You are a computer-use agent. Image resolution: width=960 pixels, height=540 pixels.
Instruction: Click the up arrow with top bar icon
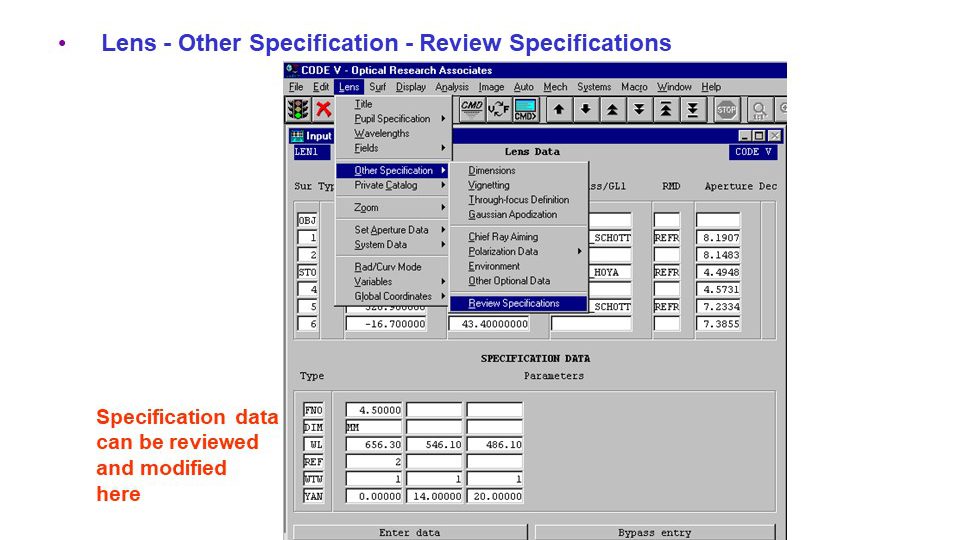click(x=666, y=110)
